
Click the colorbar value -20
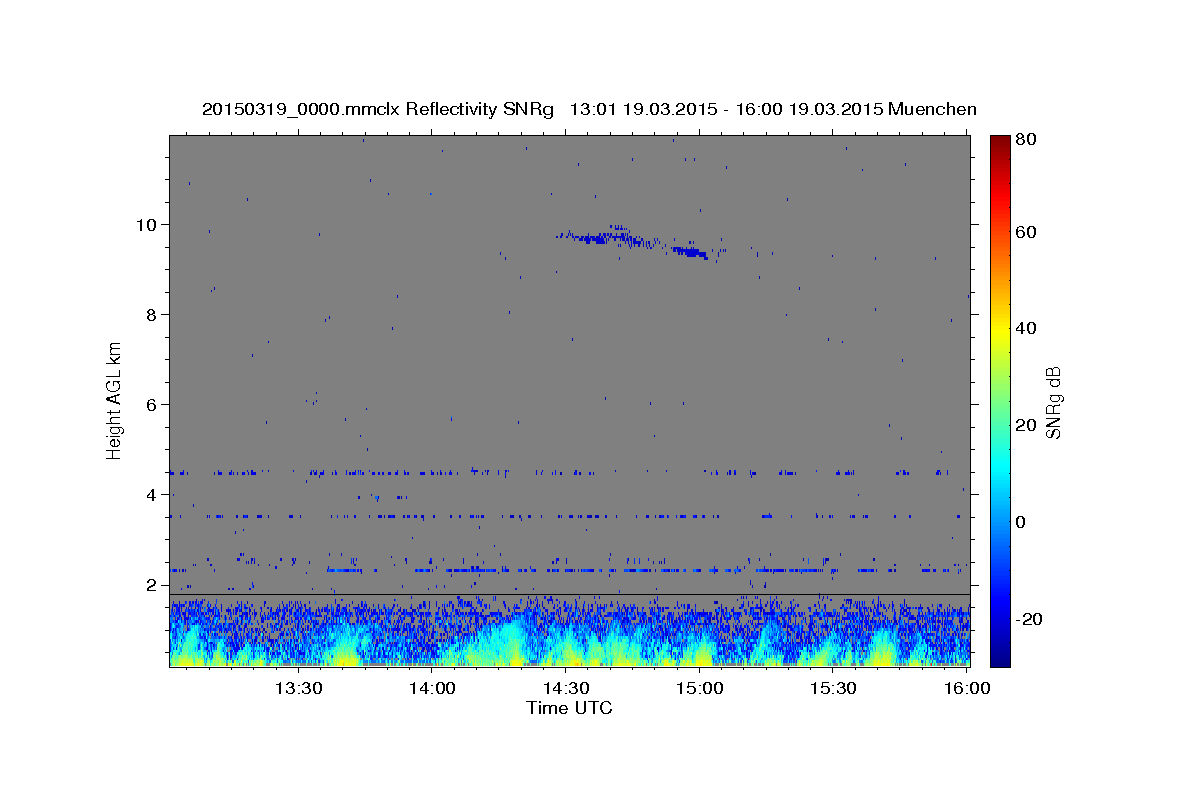click(1027, 619)
